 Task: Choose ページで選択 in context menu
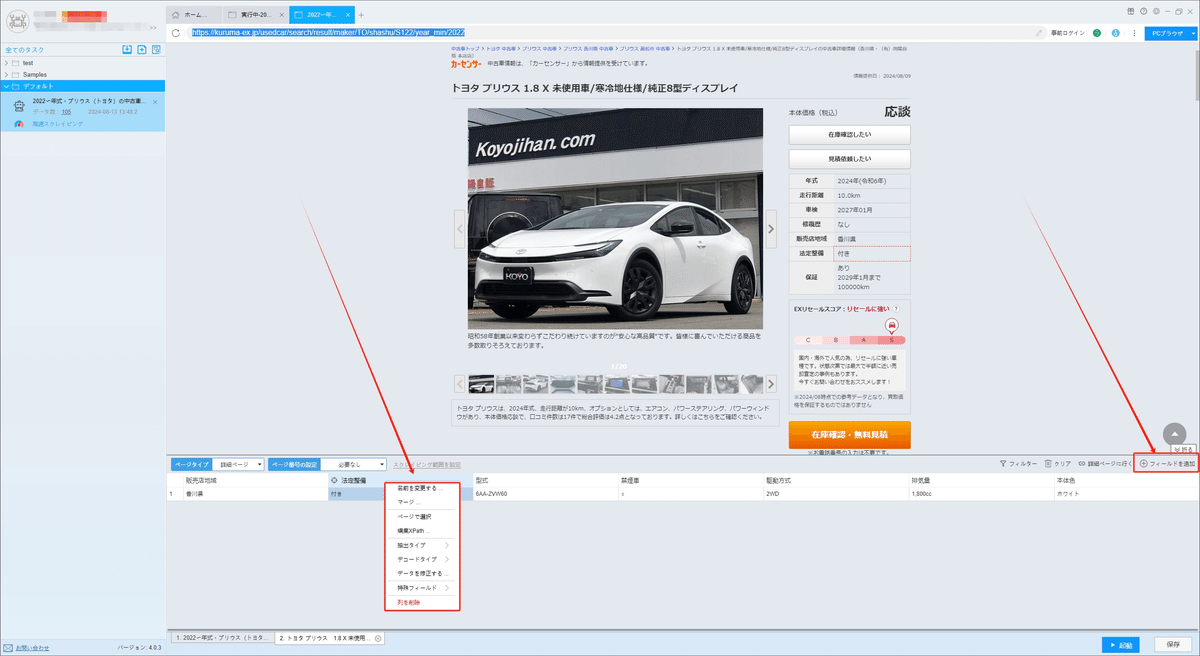421,516
